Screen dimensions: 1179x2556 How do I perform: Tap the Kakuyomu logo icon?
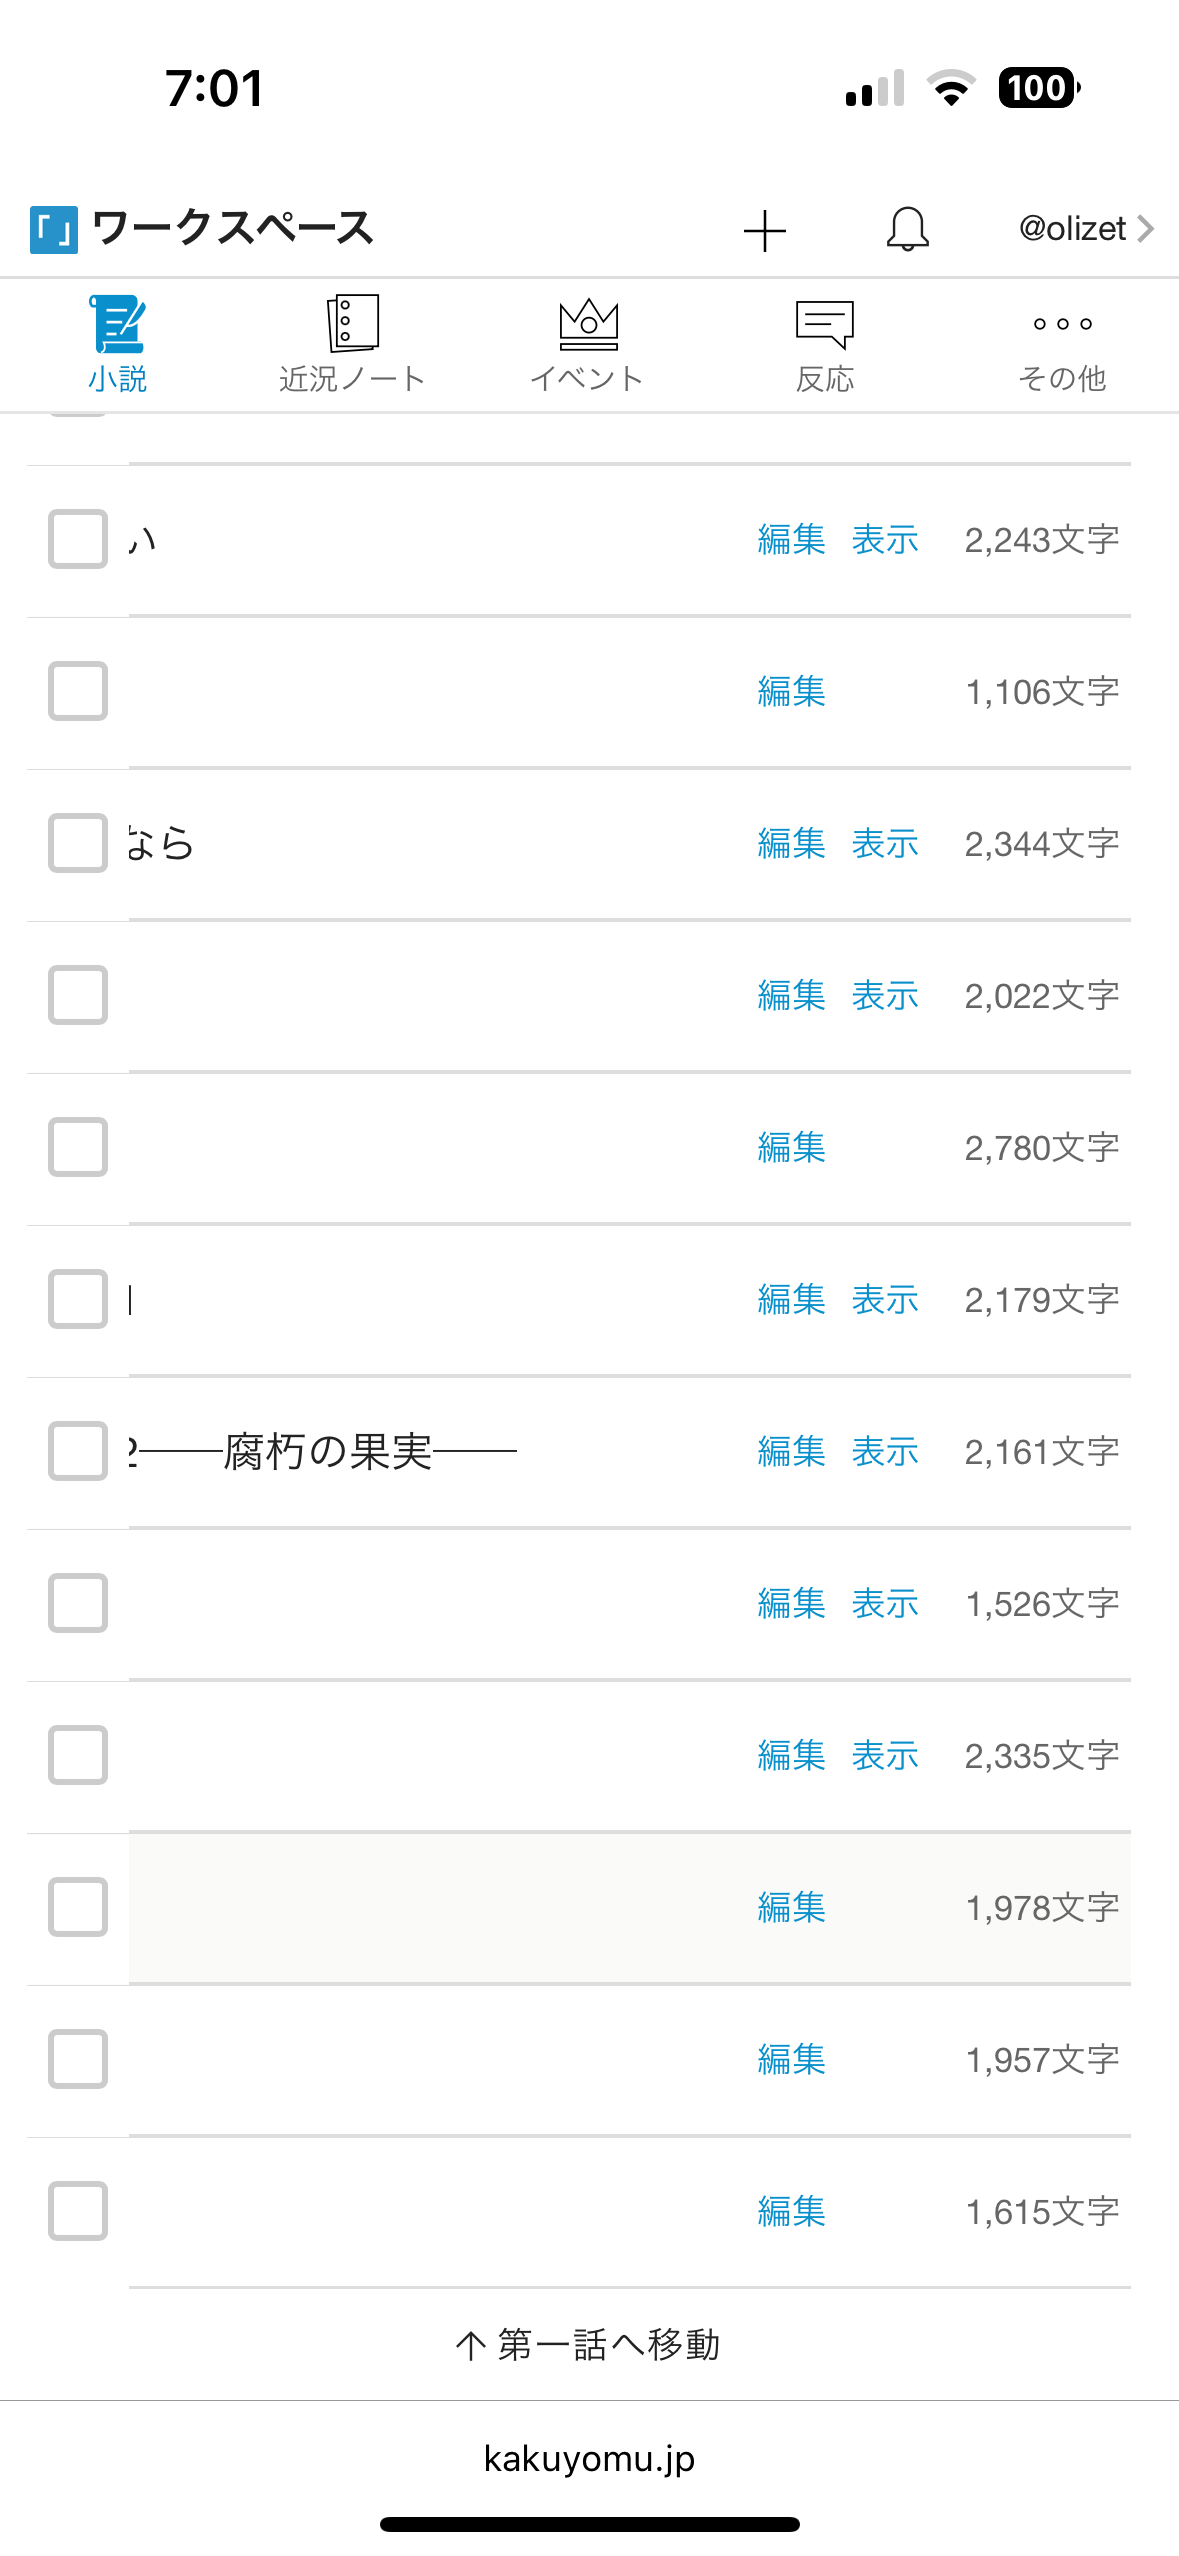(x=54, y=229)
